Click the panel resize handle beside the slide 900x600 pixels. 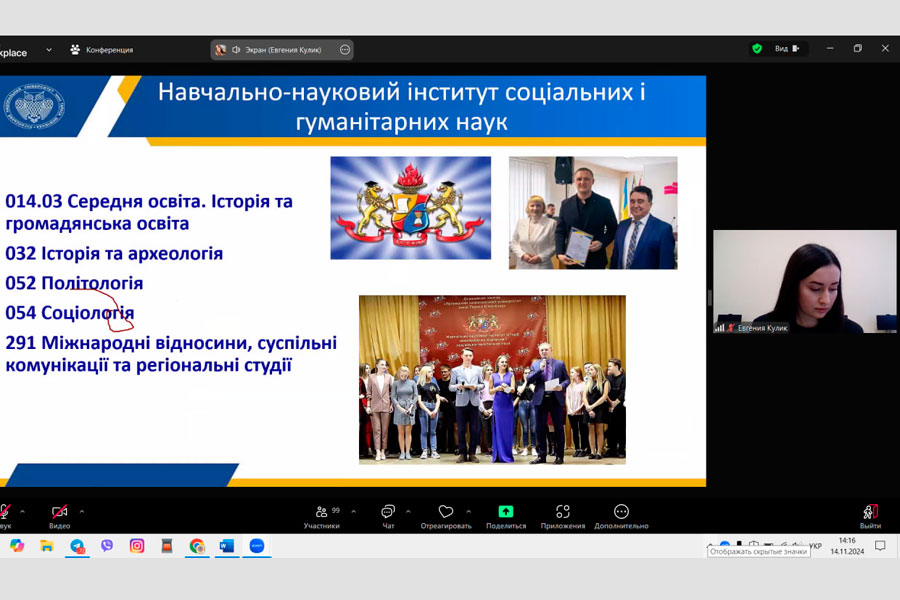pyautogui.click(x=709, y=297)
